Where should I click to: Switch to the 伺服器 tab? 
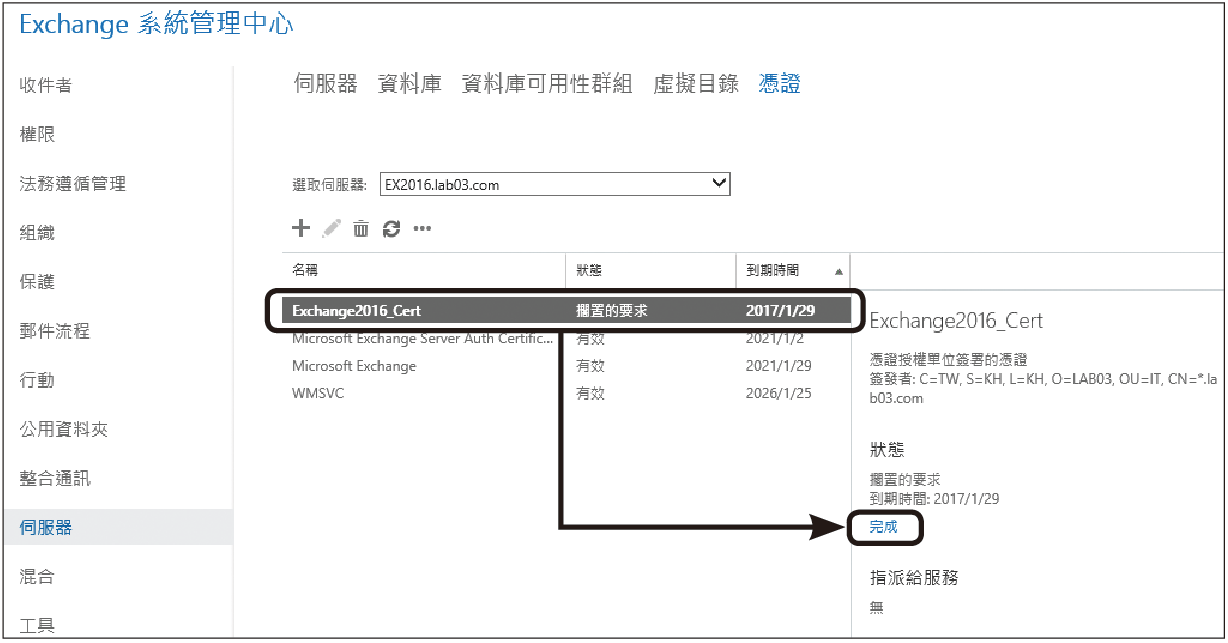pyautogui.click(x=325, y=84)
